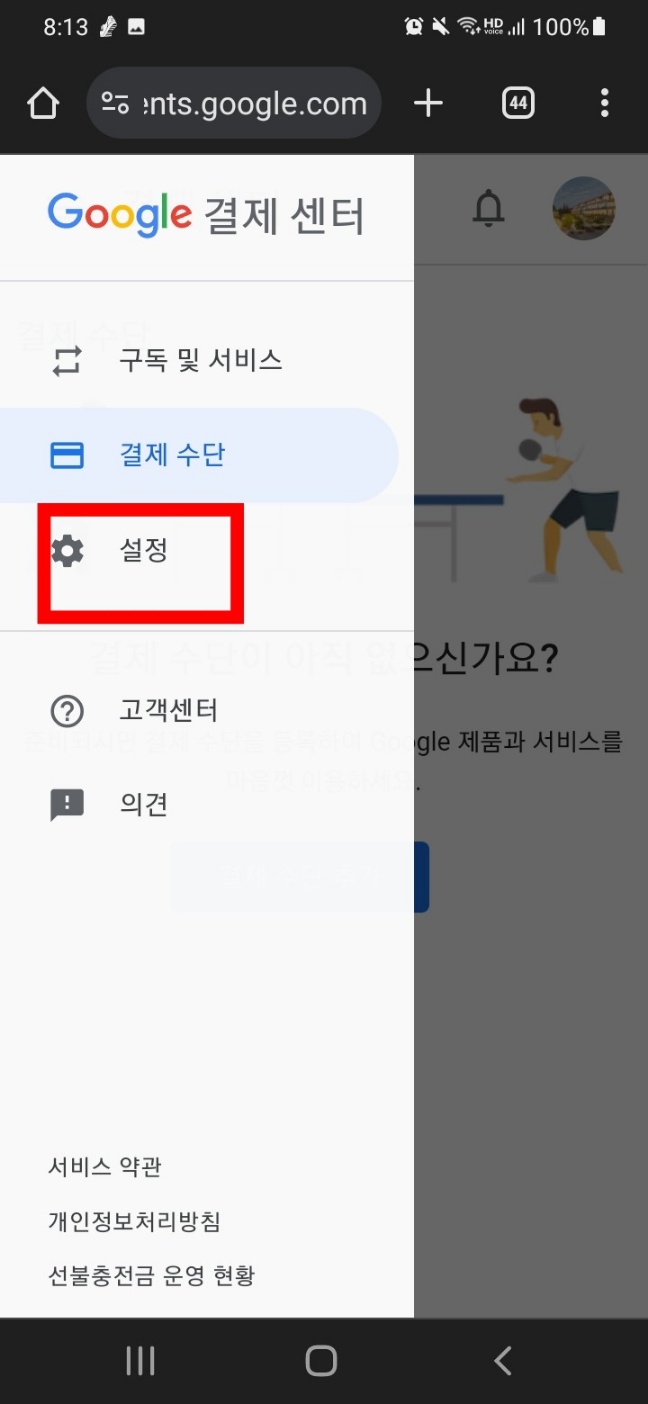Select 결제 수단 menu item

tap(200, 455)
